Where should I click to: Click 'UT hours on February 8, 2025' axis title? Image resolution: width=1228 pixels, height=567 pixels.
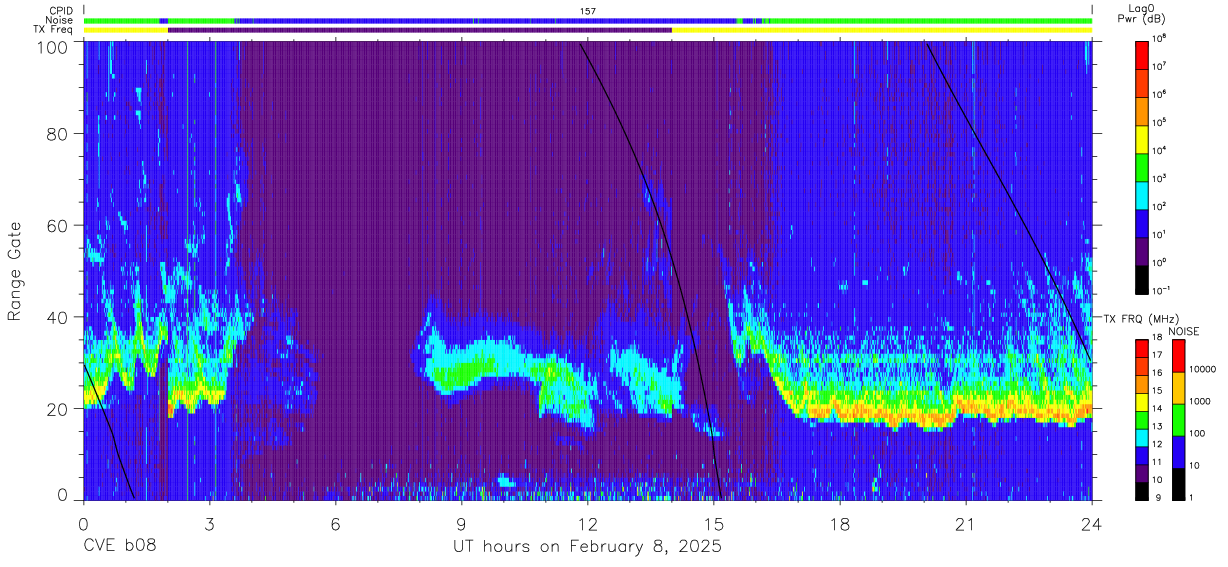click(x=588, y=547)
